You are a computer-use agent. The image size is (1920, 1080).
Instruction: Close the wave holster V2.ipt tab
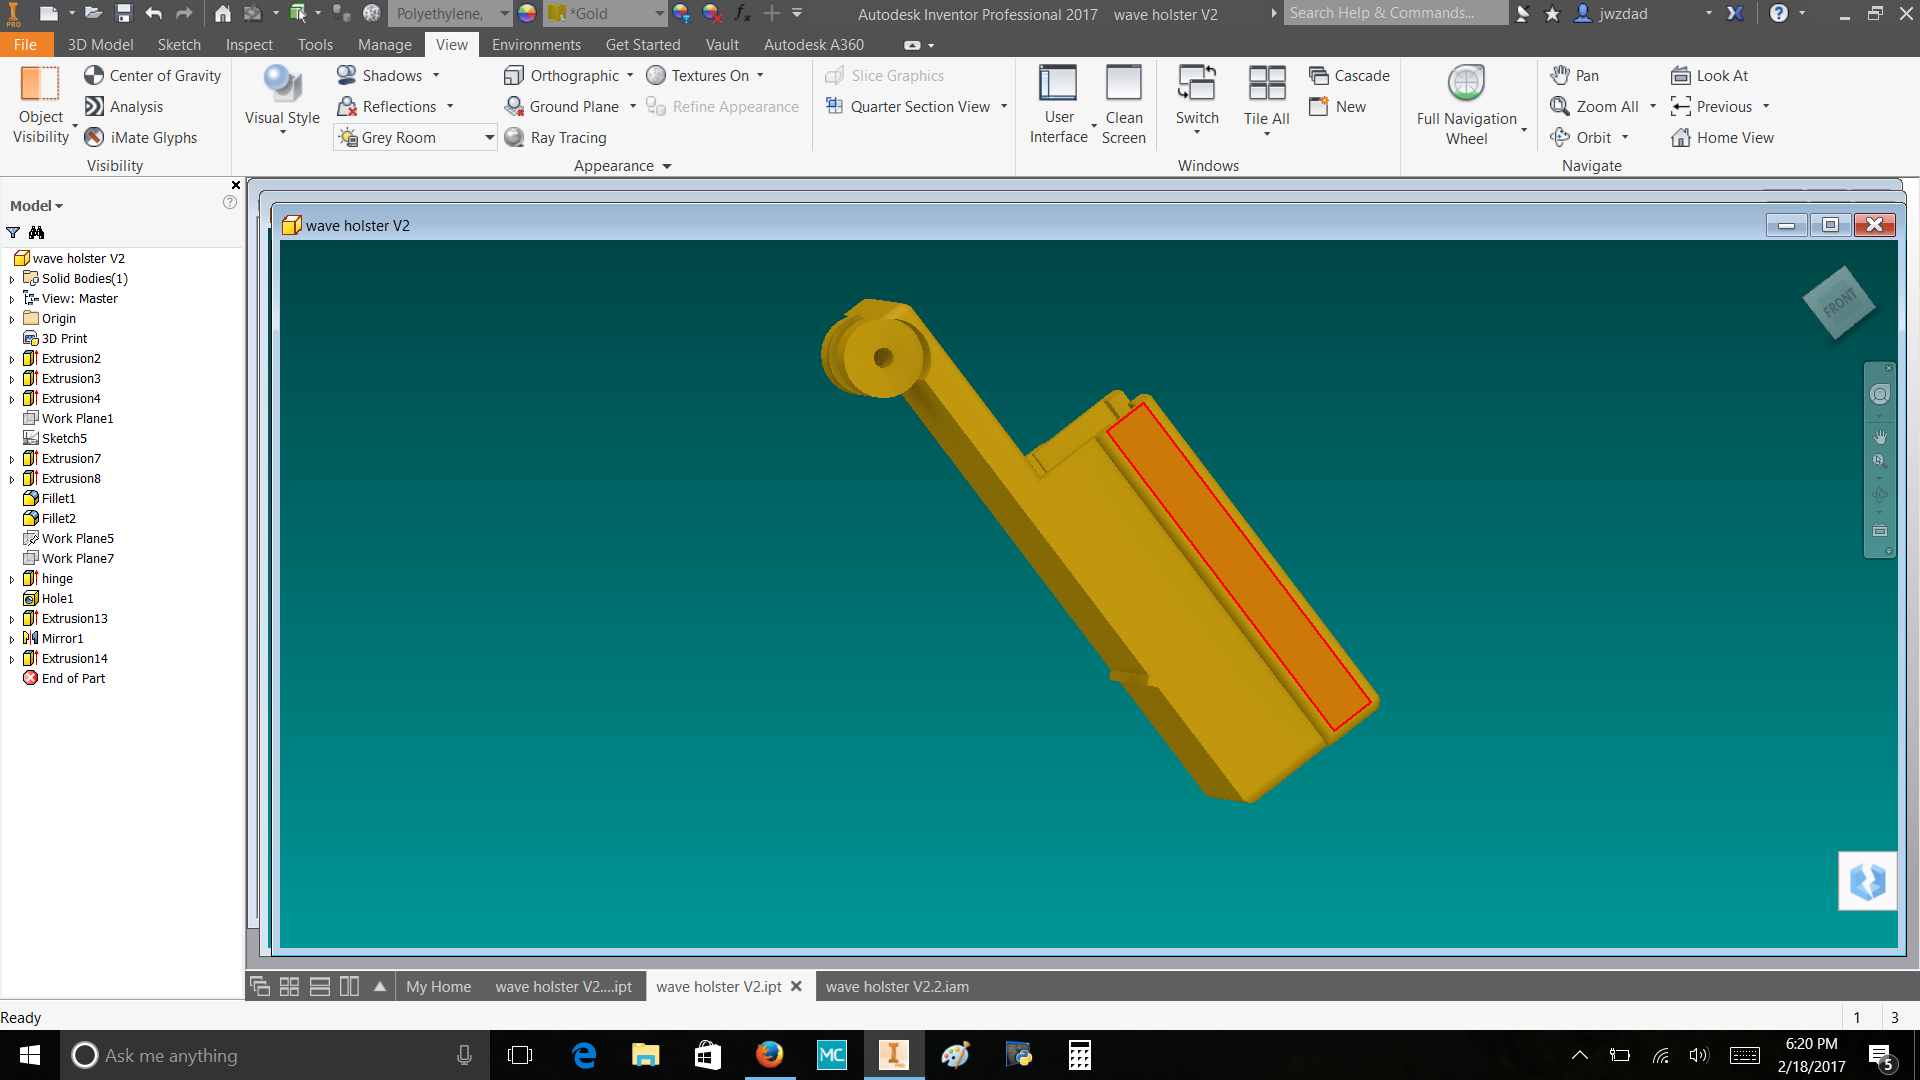click(x=796, y=986)
